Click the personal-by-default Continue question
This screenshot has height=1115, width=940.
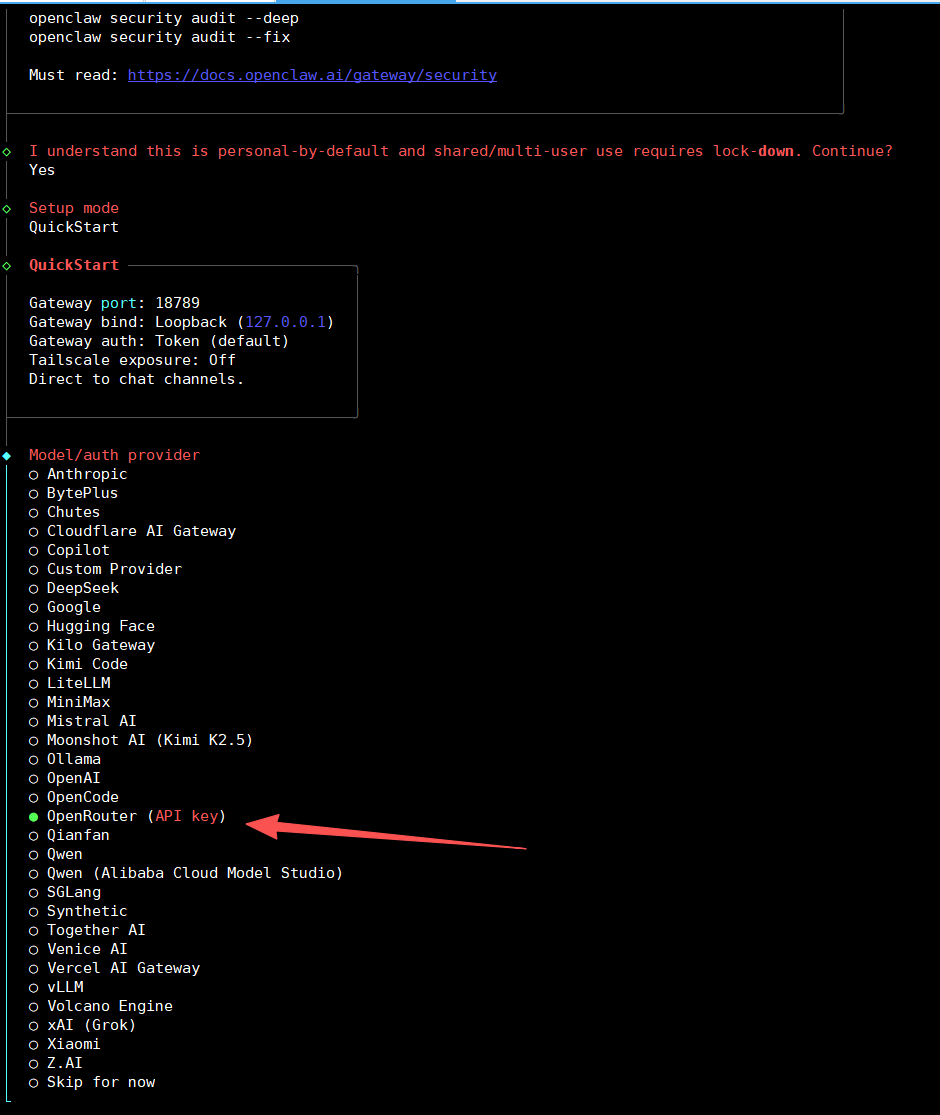461,151
